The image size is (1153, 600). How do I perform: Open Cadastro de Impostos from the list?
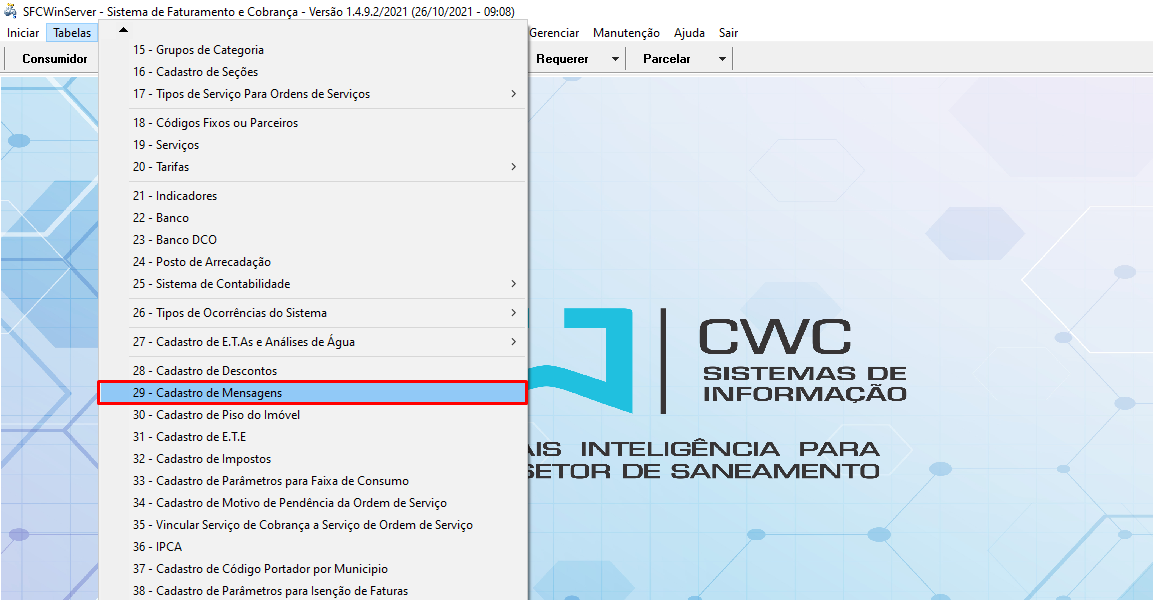pyautogui.click(x=201, y=459)
